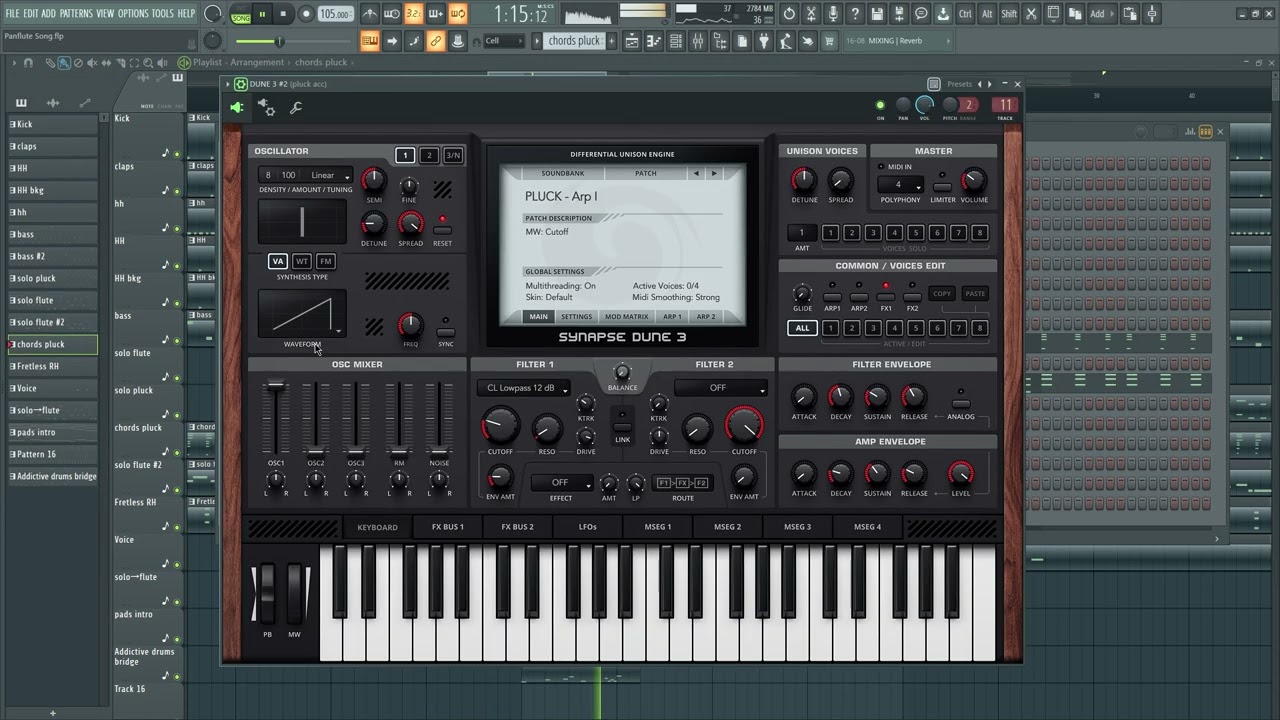
Task: Toggle the link to controller chain icon
Action: [436, 41]
